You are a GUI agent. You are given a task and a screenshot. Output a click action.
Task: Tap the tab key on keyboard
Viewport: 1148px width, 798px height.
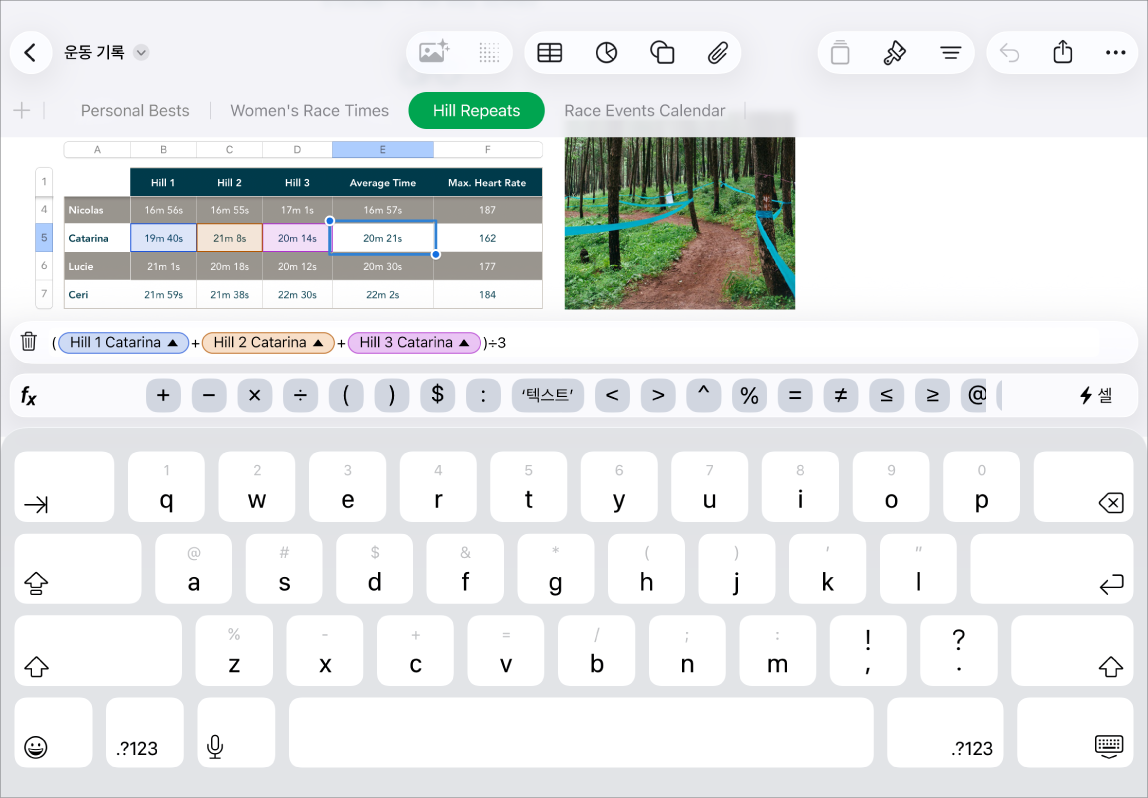64,487
